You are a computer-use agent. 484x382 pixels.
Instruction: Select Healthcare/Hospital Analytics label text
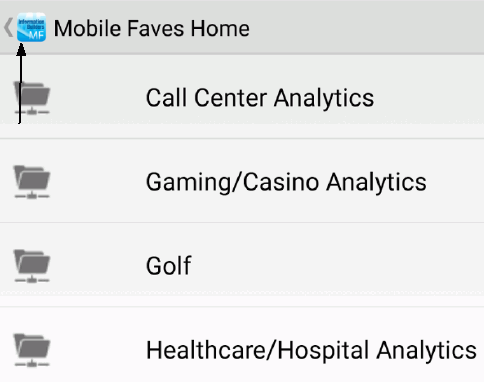(311, 350)
